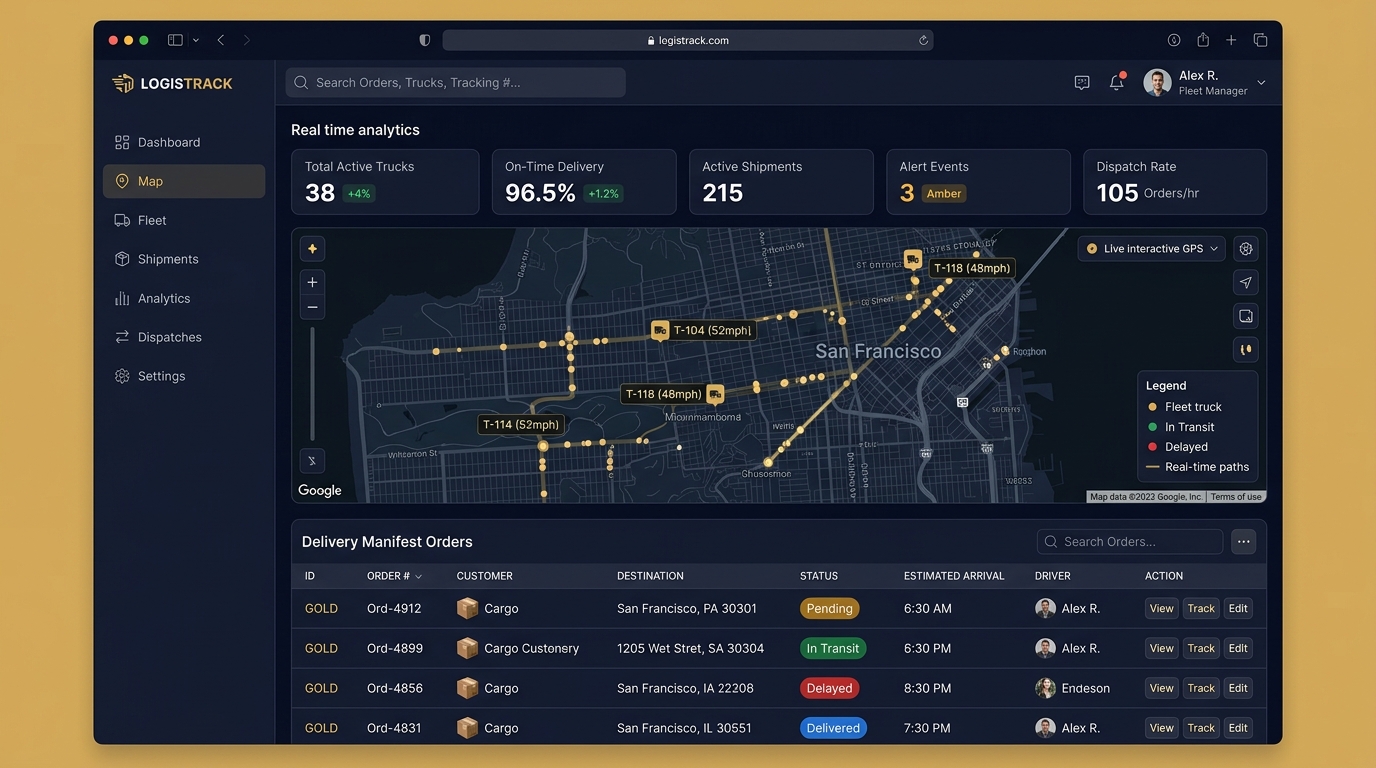This screenshot has height=768, width=1376.
Task: View order Ord-4912
Action: (1161, 608)
